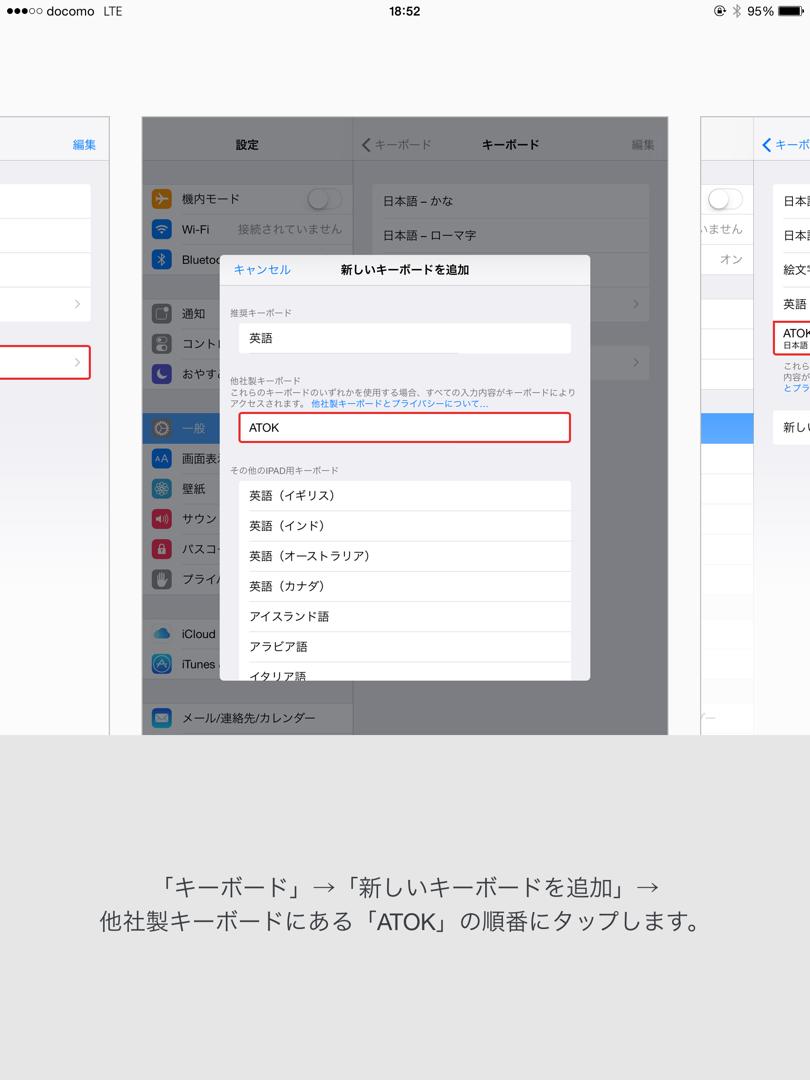This screenshot has width=810, height=1080.
Task: Tap the 英語 row in right screenshot
Action: point(791,304)
